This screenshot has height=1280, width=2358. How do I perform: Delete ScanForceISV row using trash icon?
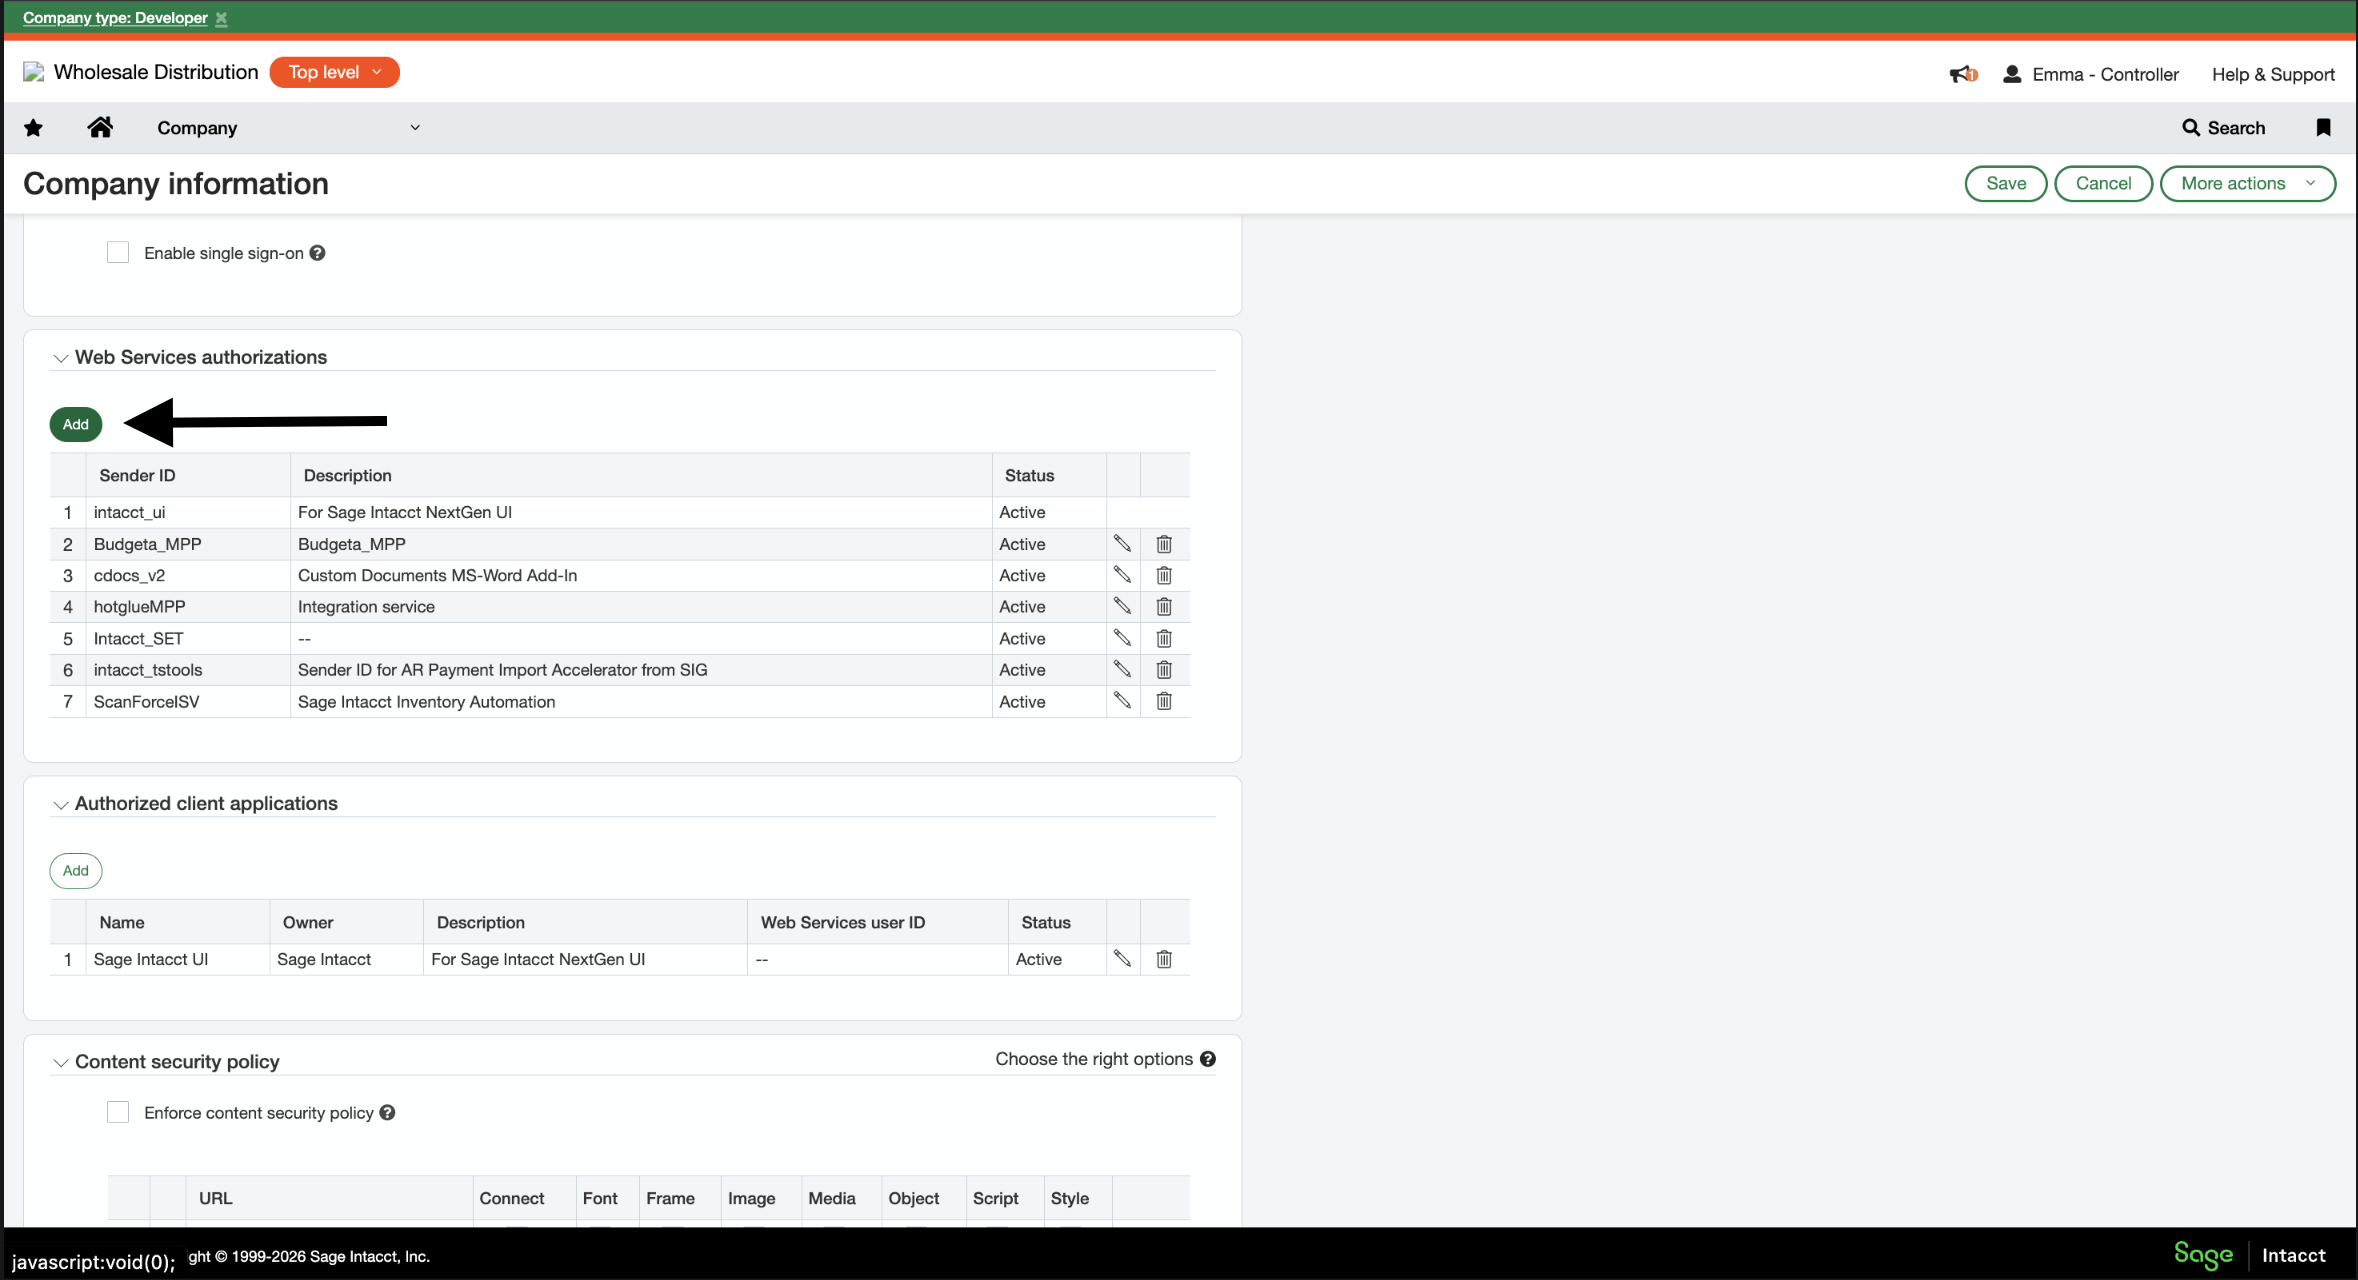coord(1163,701)
